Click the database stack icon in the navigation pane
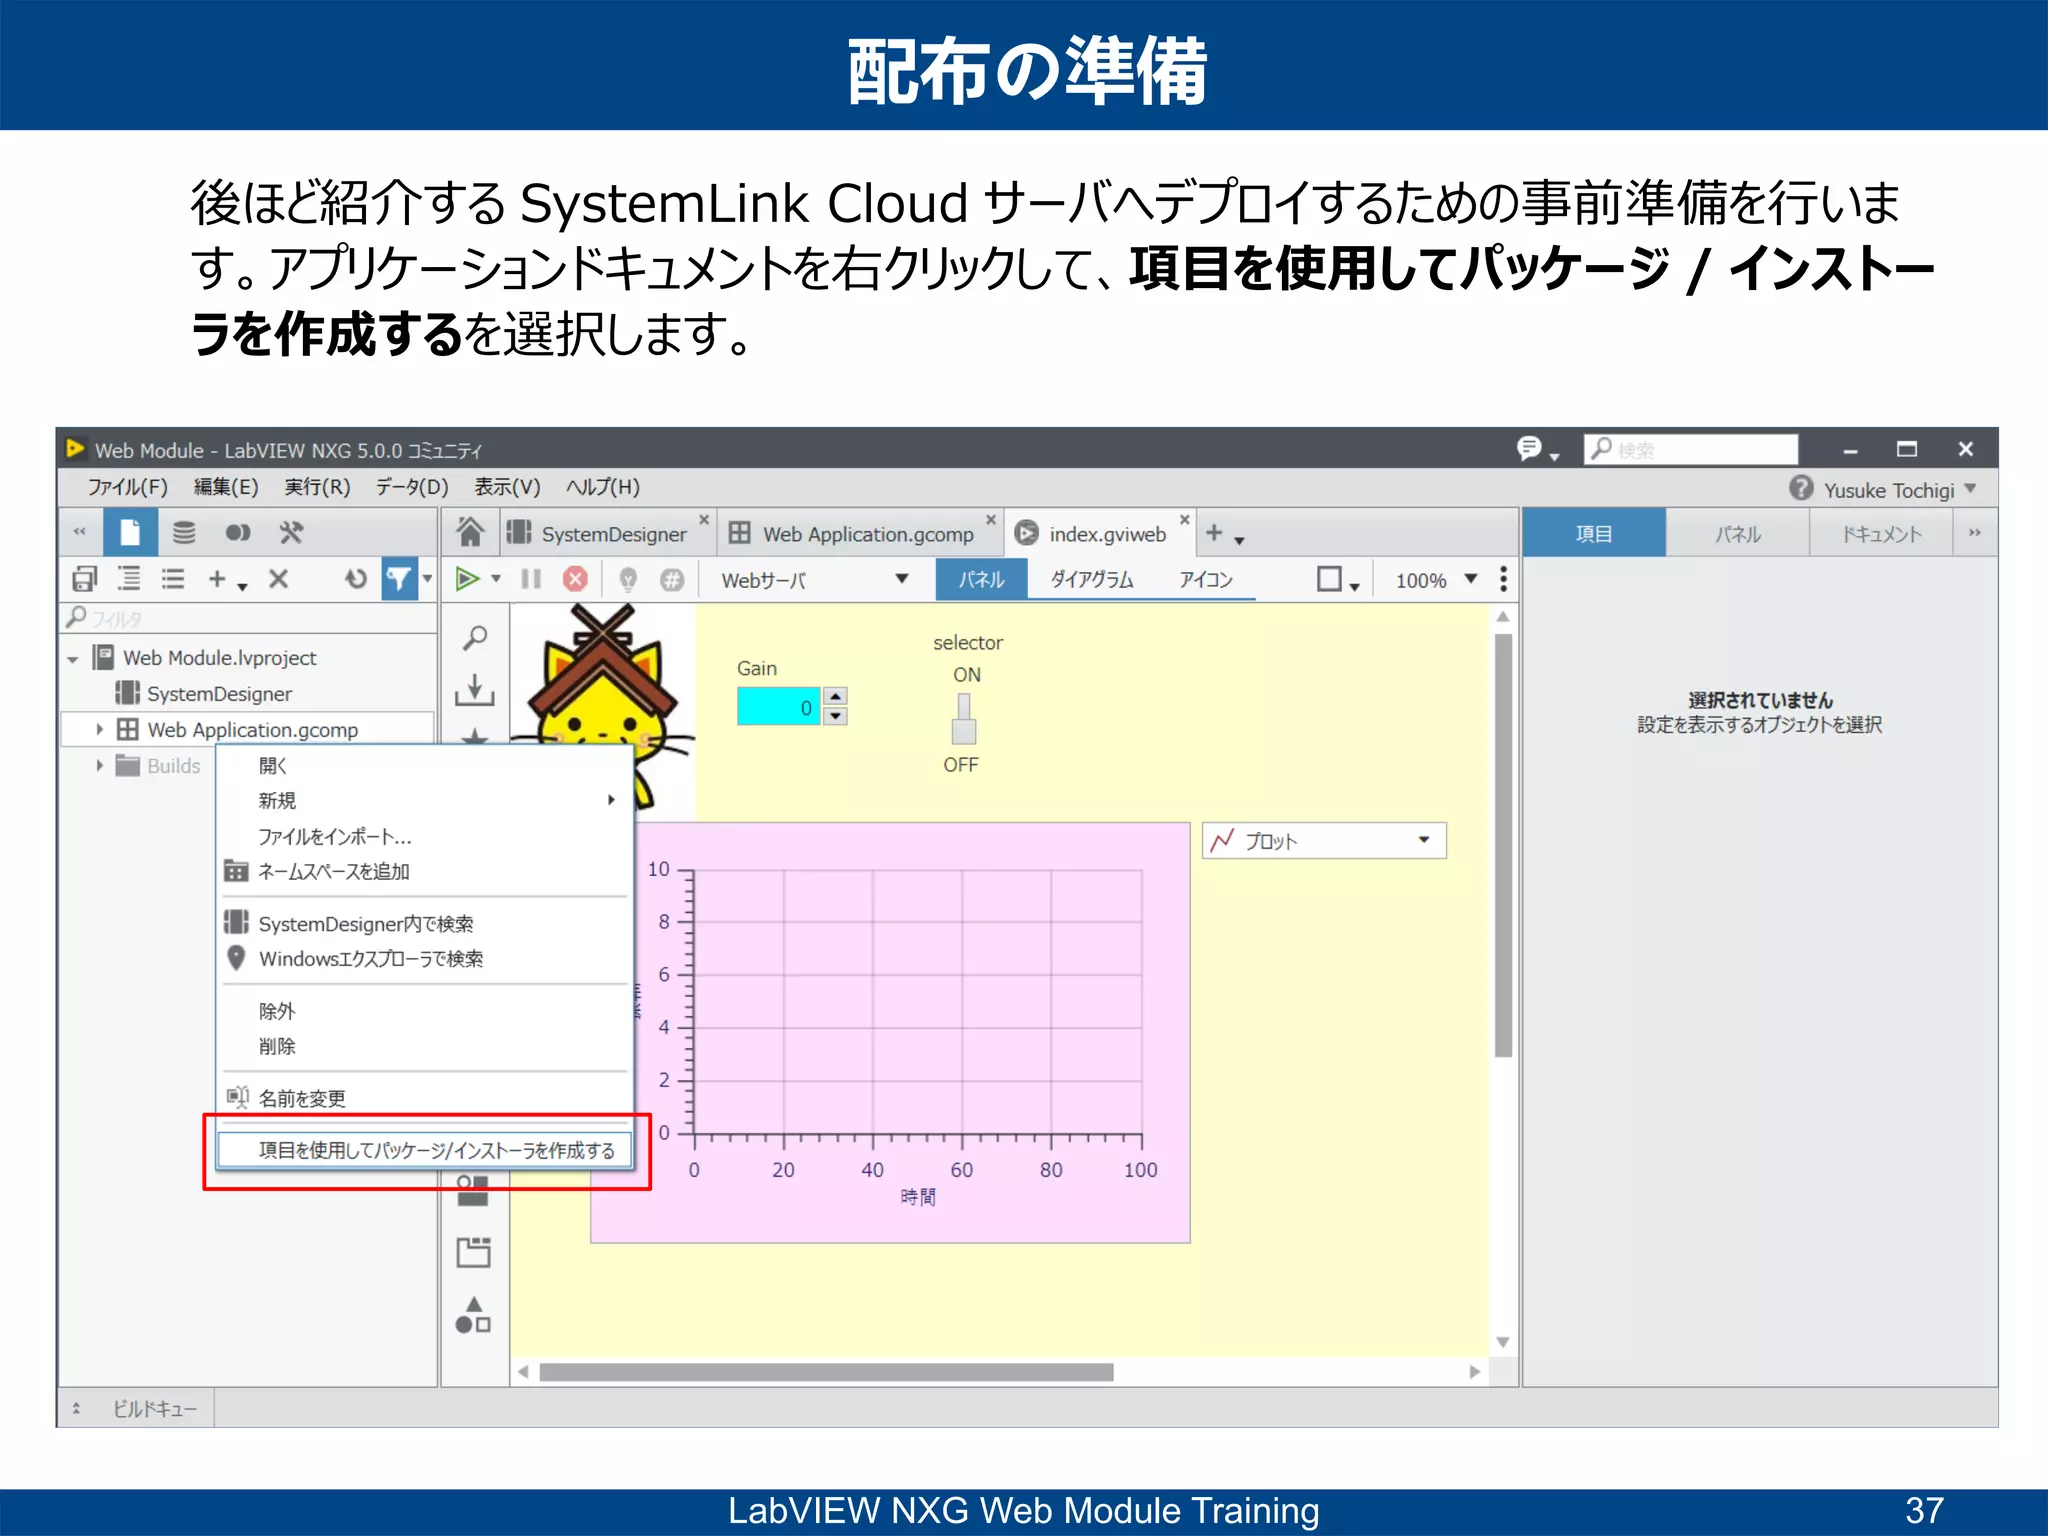This screenshot has height=1536, width=2048. click(x=184, y=532)
